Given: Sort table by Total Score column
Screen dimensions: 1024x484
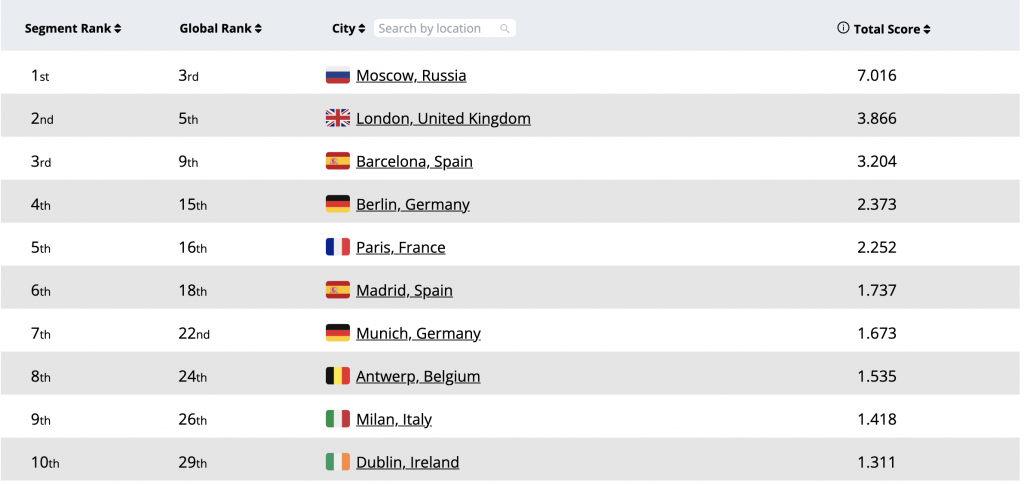Looking at the screenshot, I should pos(892,29).
